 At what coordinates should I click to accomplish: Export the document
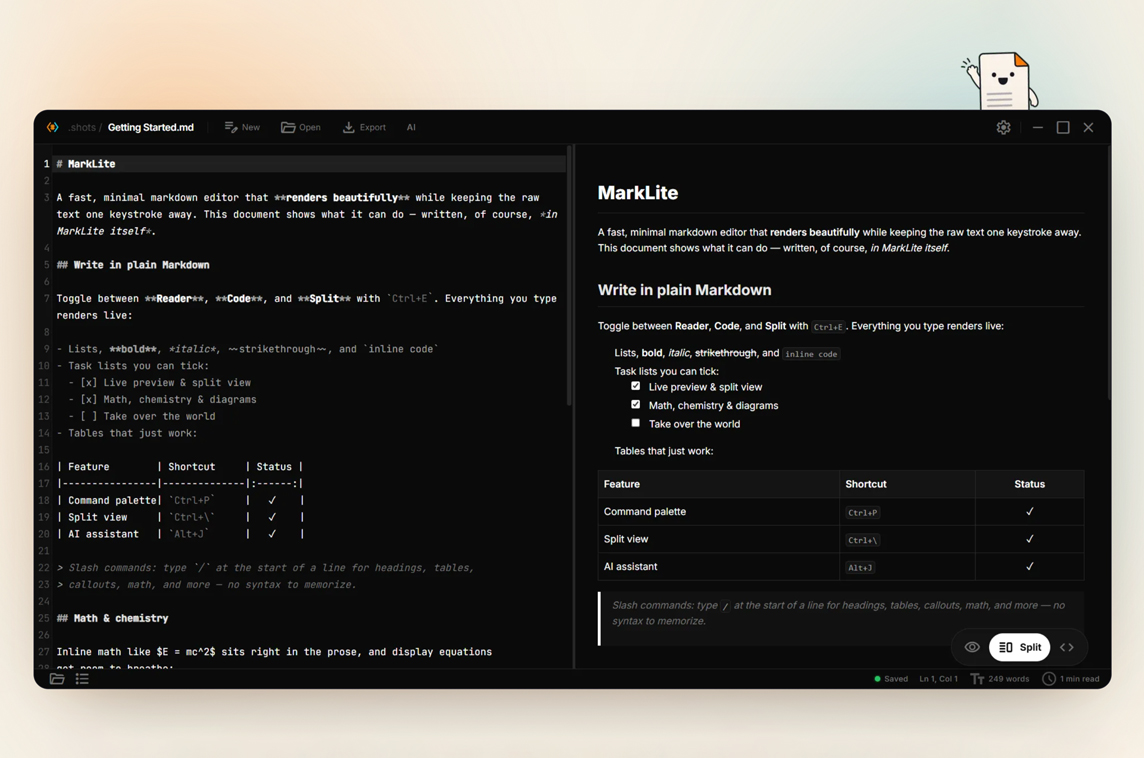click(364, 127)
